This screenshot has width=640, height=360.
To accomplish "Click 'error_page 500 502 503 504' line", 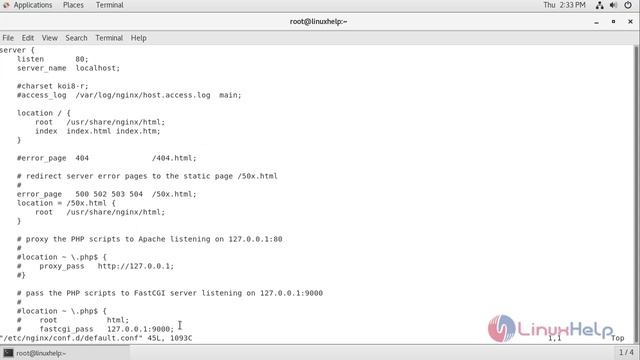I will (x=107, y=194).
